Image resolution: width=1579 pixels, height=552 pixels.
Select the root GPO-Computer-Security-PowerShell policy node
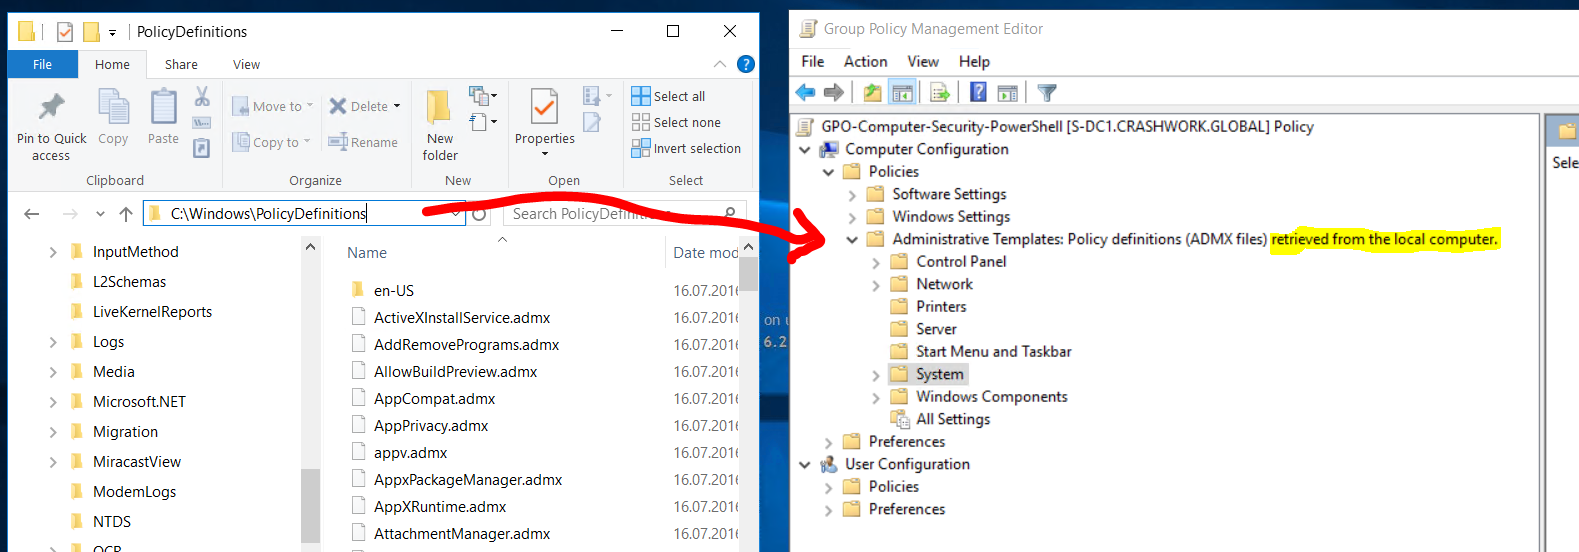(1056, 127)
